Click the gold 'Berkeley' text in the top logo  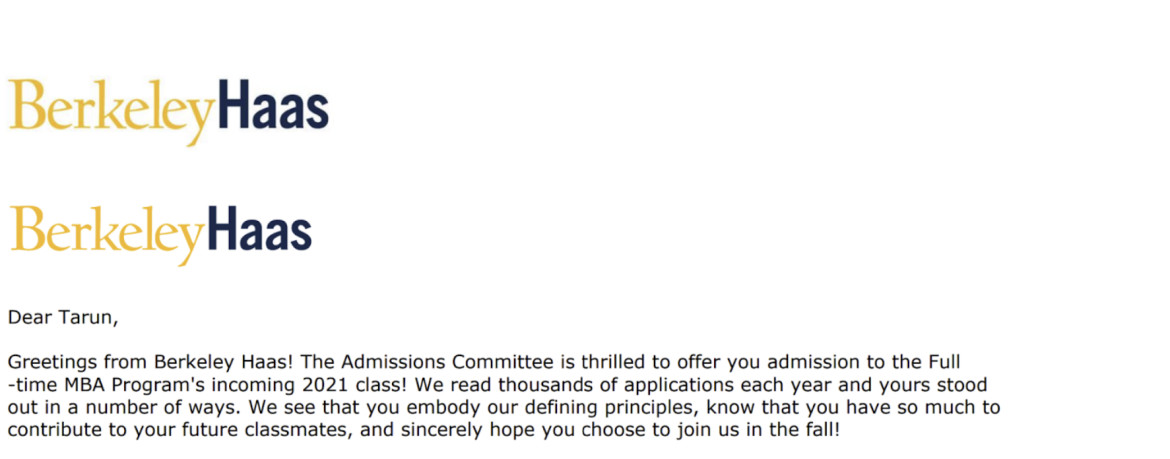(x=112, y=111)
